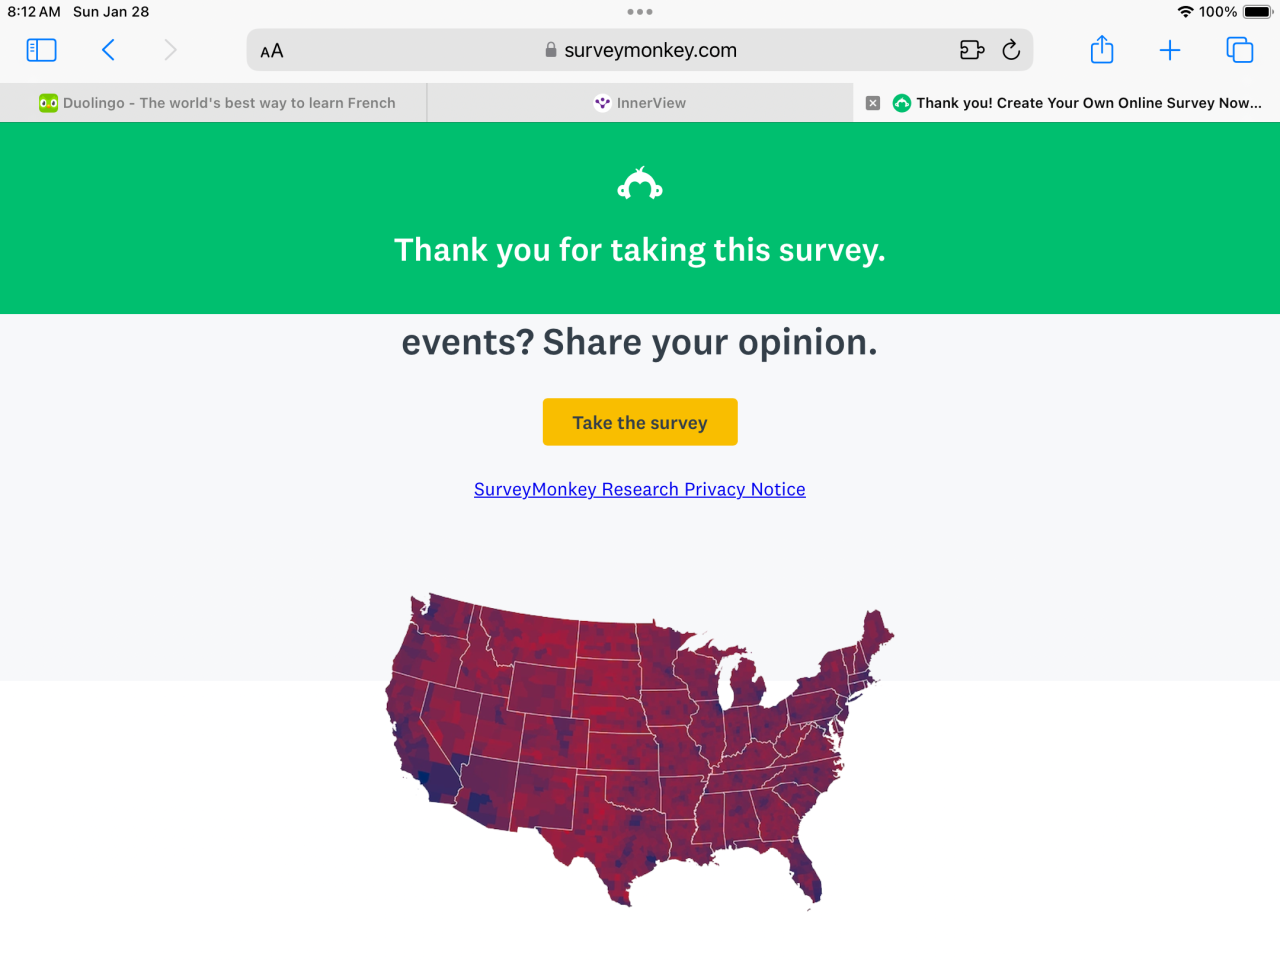Image resolution: width=1280 pixels, height=960 pixels.
Task: Click the United States map image
Action: click(x=640, y=750)
